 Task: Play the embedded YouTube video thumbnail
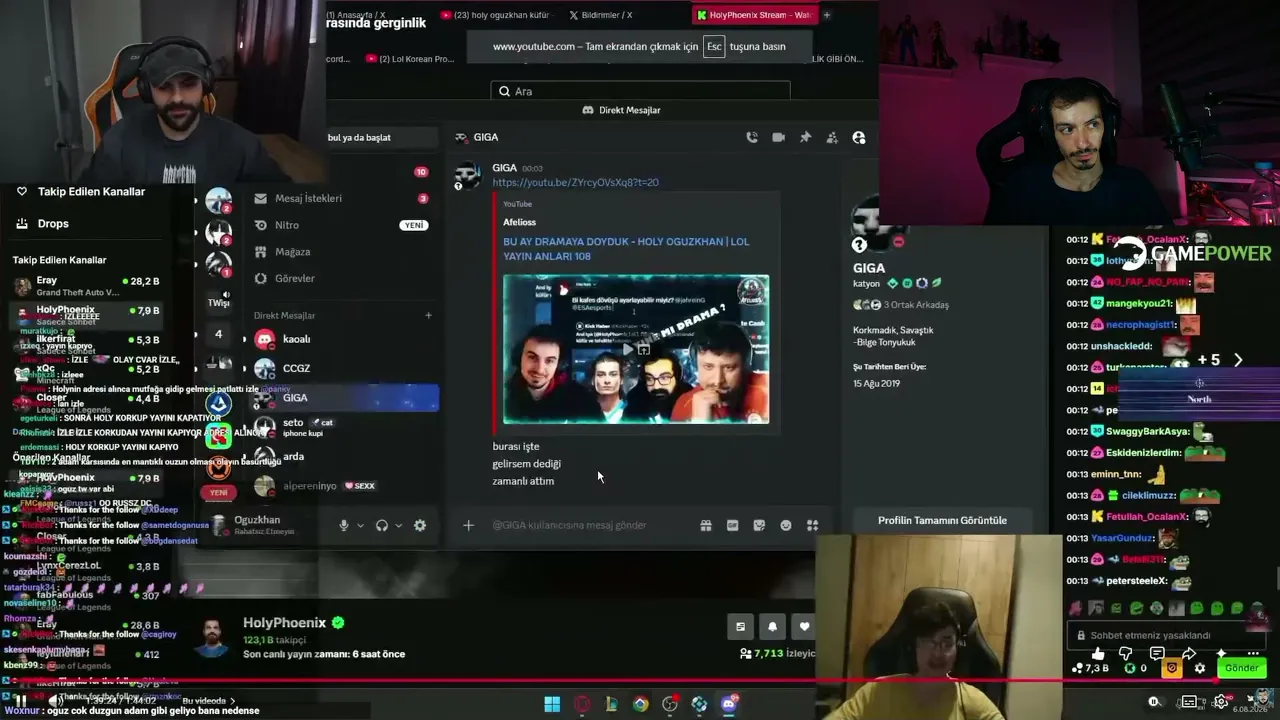636,349
